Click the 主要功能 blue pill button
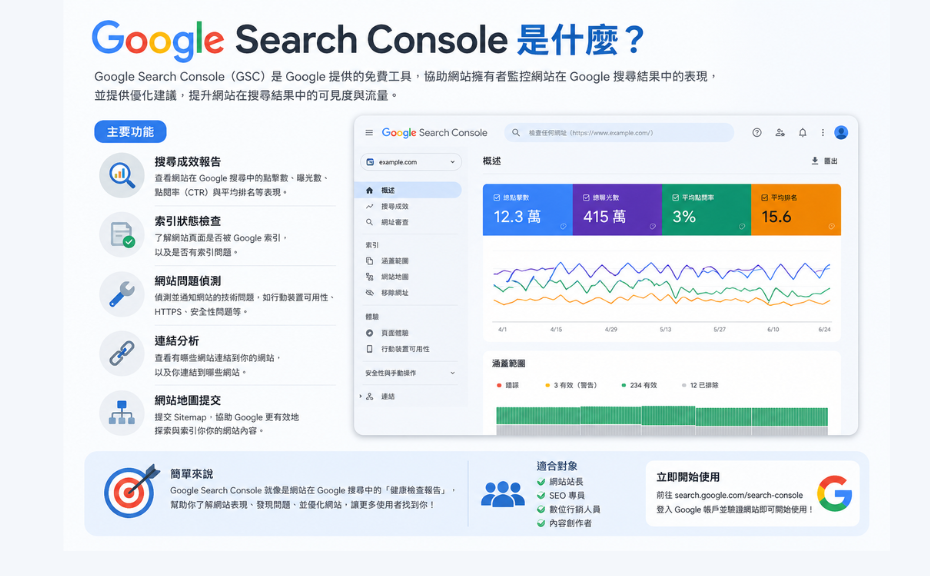 [130, 132]
